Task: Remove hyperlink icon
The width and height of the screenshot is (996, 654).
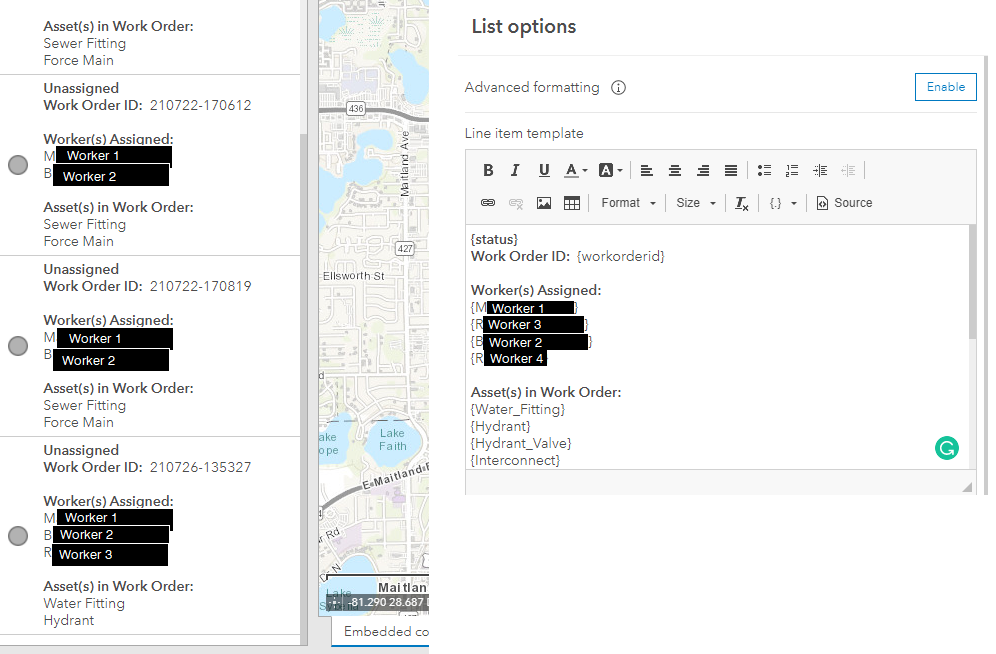Action: (x=516, y=203)
